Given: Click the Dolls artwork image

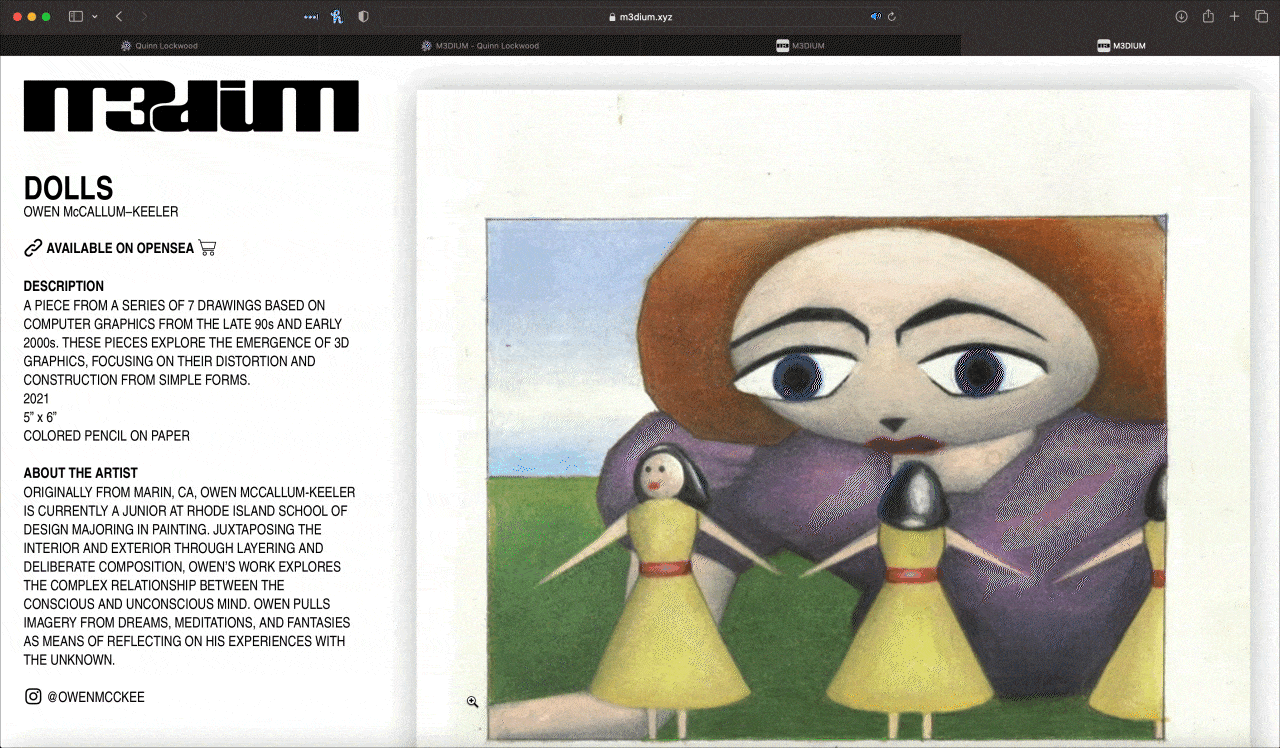Looking at the screenshot, I should click(x=833, y=418).
